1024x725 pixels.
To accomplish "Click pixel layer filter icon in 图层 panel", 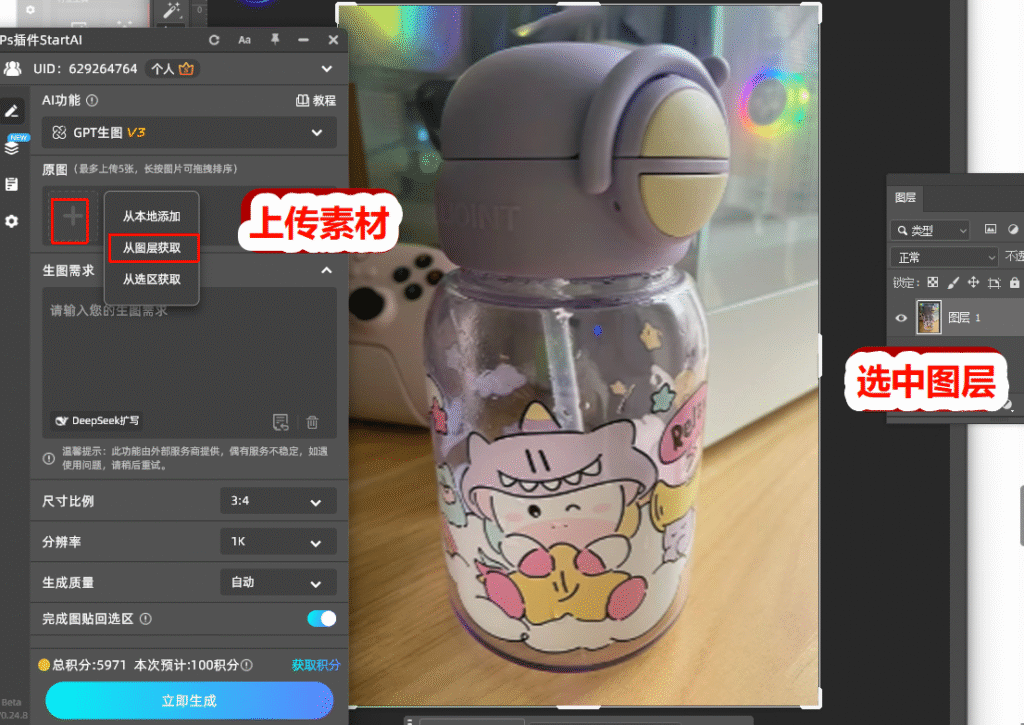I will (x=991, y=229).
